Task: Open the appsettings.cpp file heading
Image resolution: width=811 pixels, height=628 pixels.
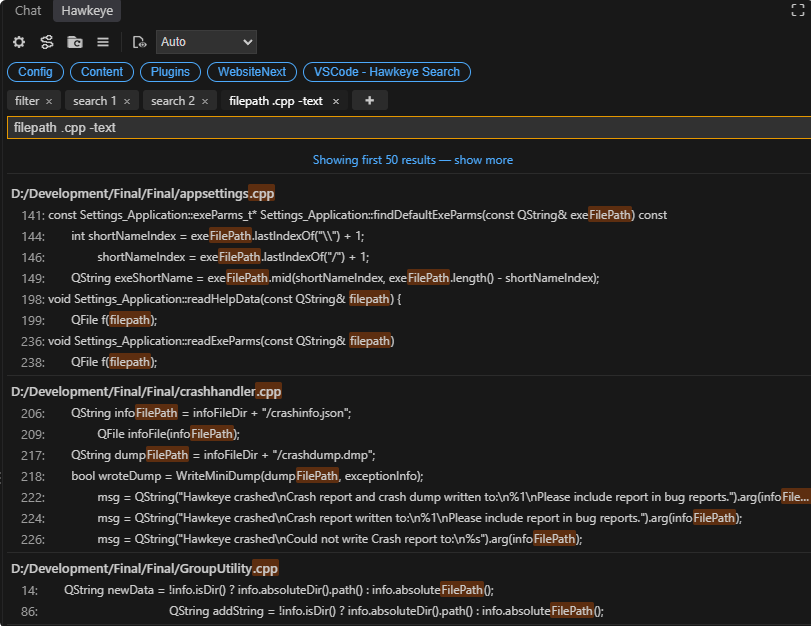Action: 143,193
